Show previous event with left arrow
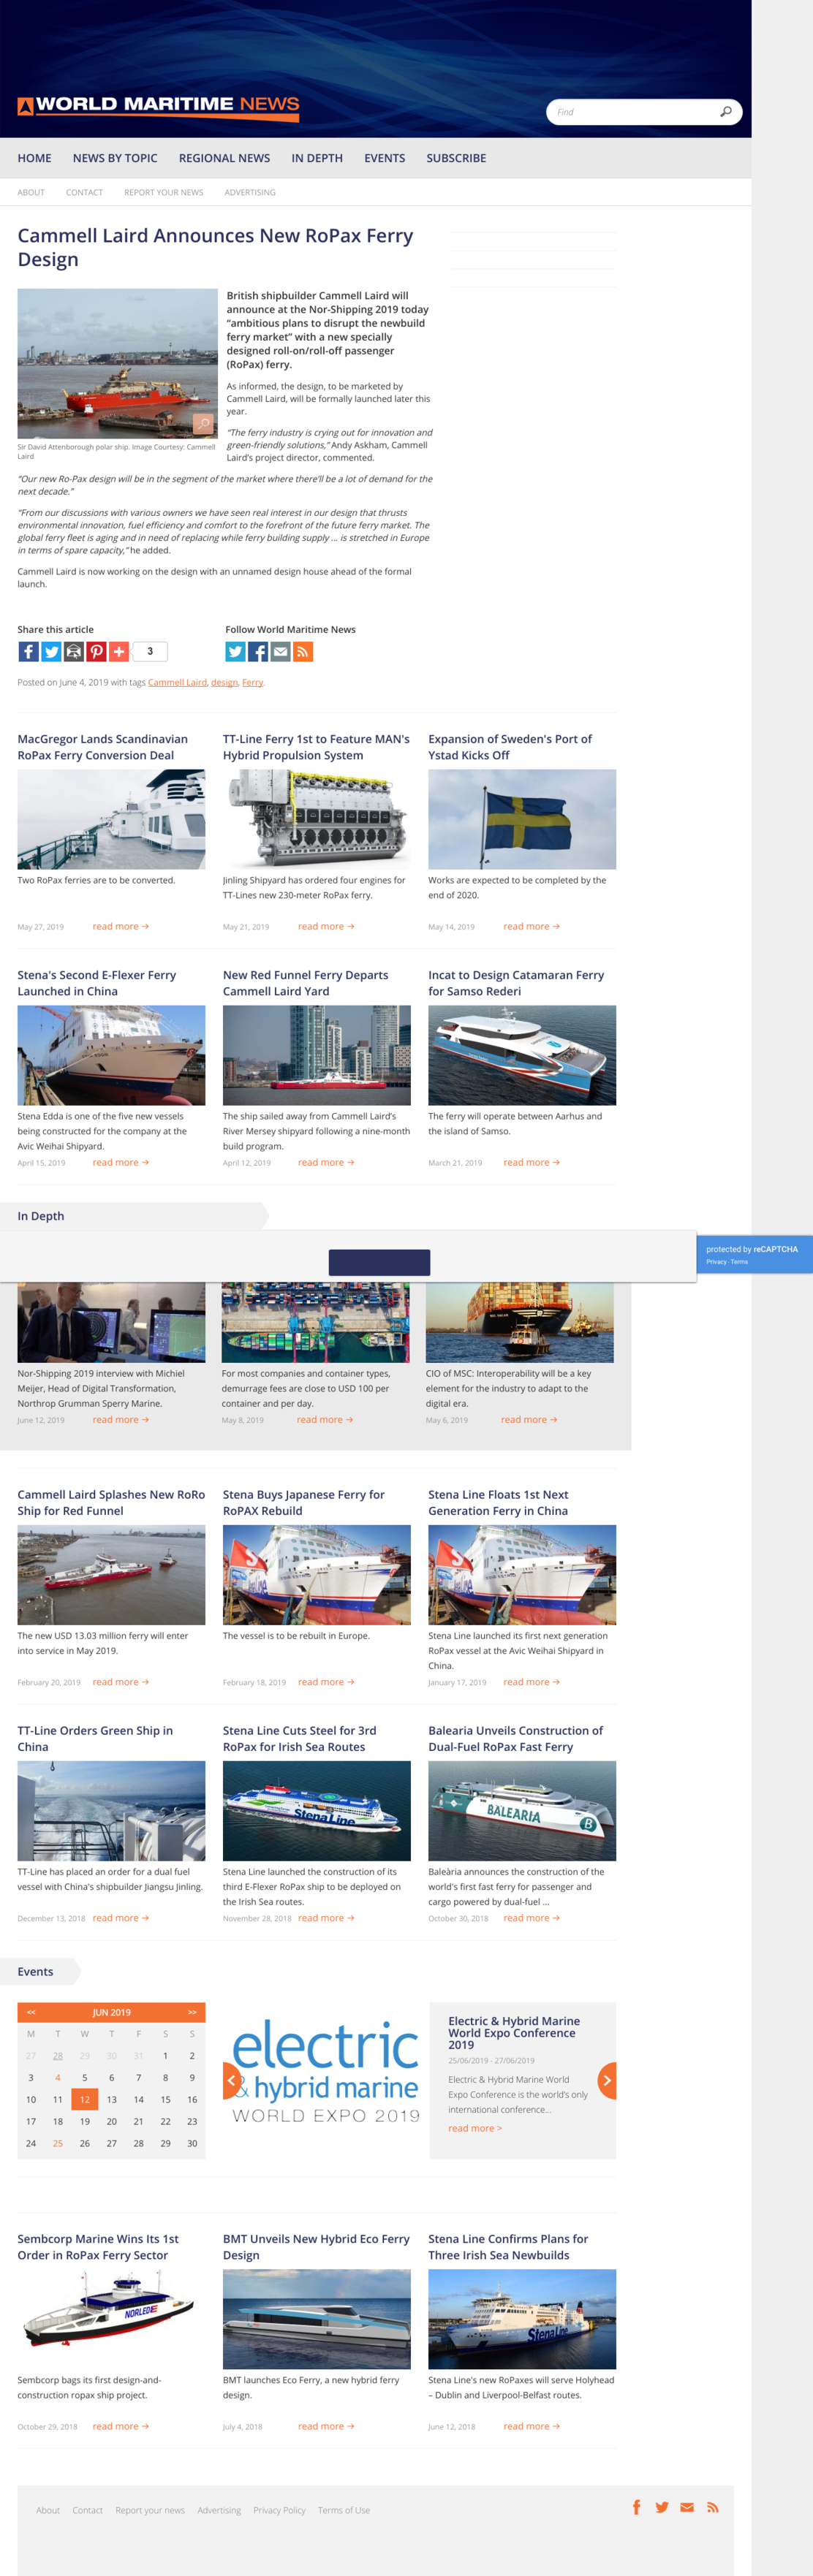 click(231, 2080)
